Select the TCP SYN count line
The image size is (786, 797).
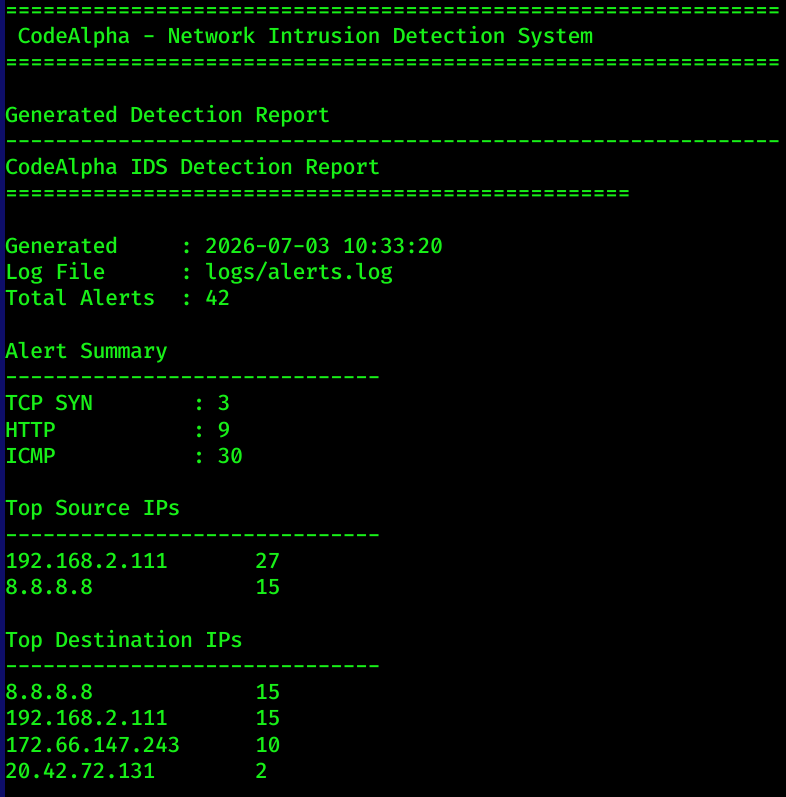pos(117,404)
